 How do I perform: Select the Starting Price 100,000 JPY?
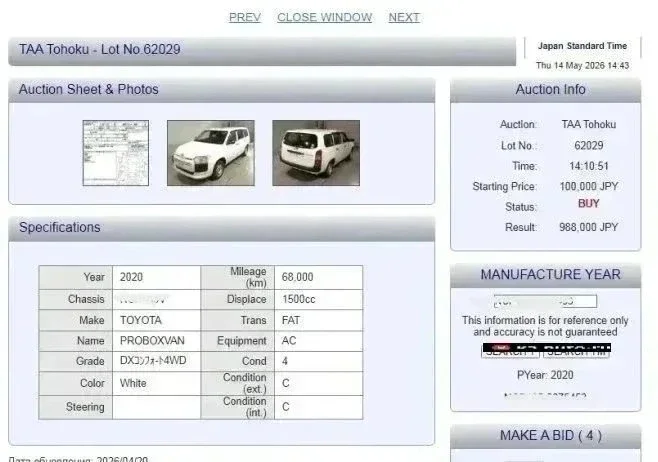pos(589,186)
